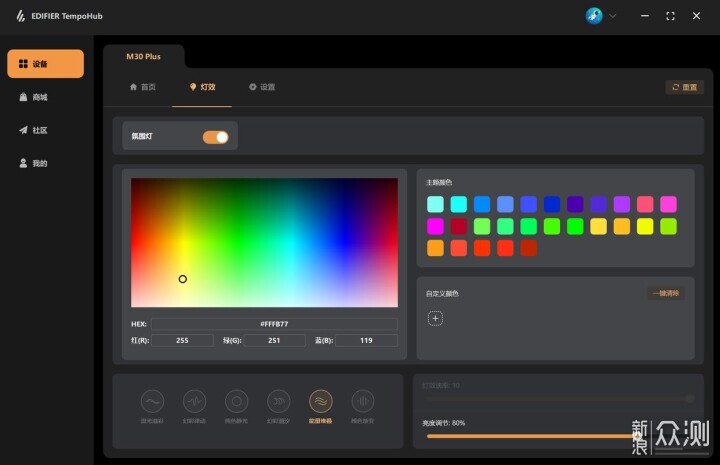Pick the orange swatch starting the third row
This screenshot has height=465, width=720.
(x=435, y=248)
